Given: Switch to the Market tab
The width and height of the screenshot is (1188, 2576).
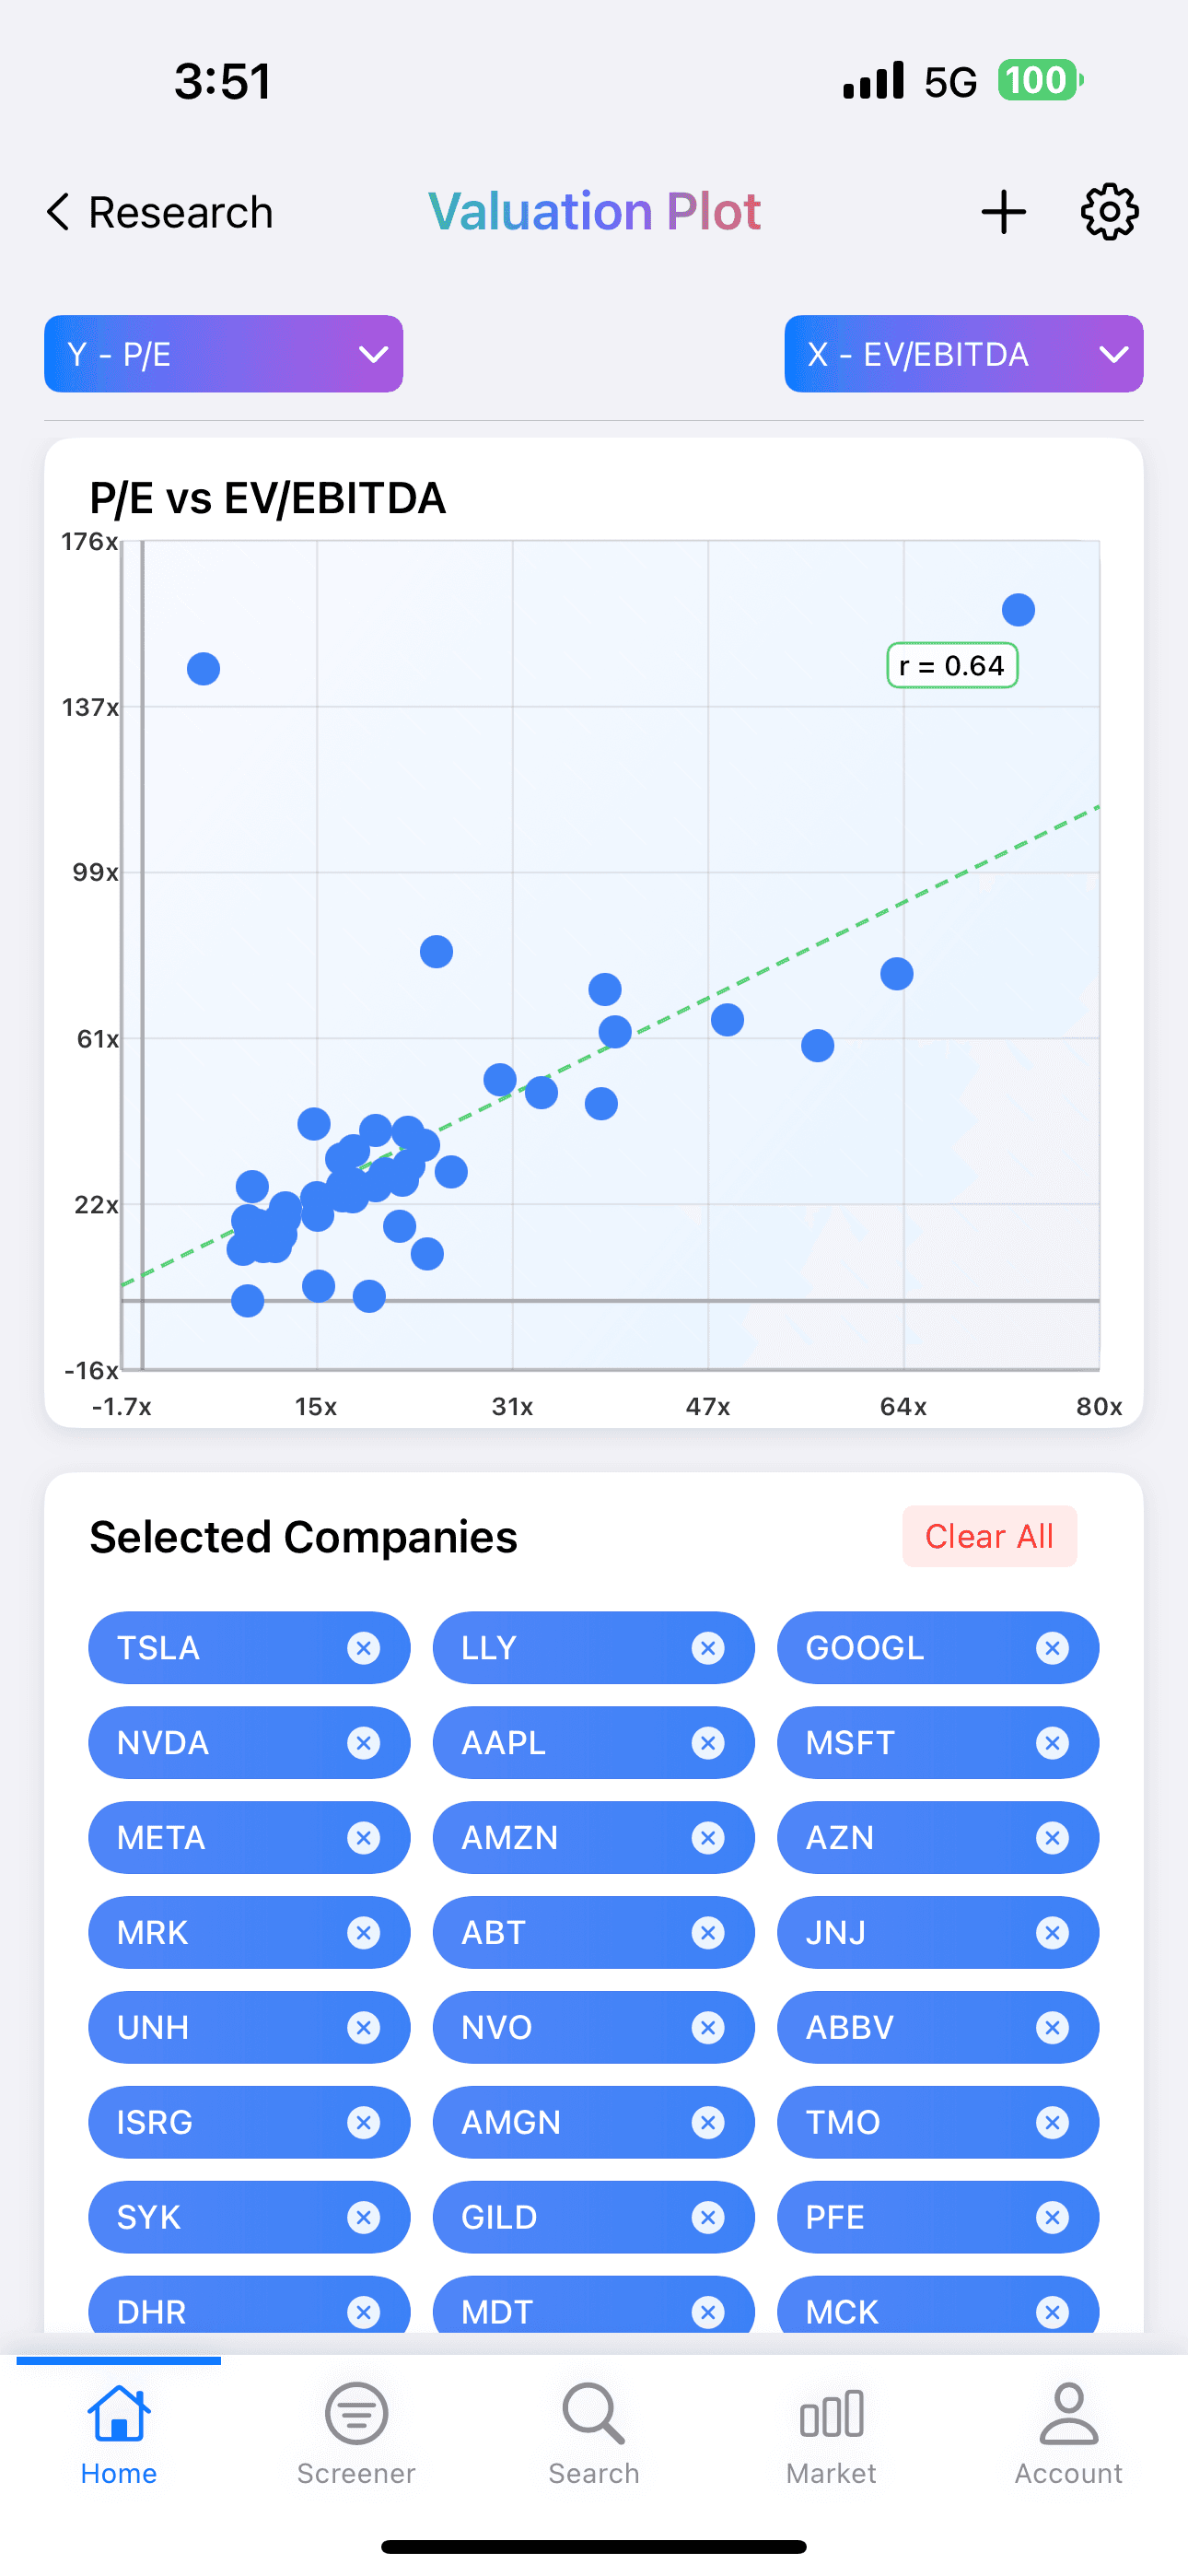Looking at the screenshot, I should tap(831, 2434).
